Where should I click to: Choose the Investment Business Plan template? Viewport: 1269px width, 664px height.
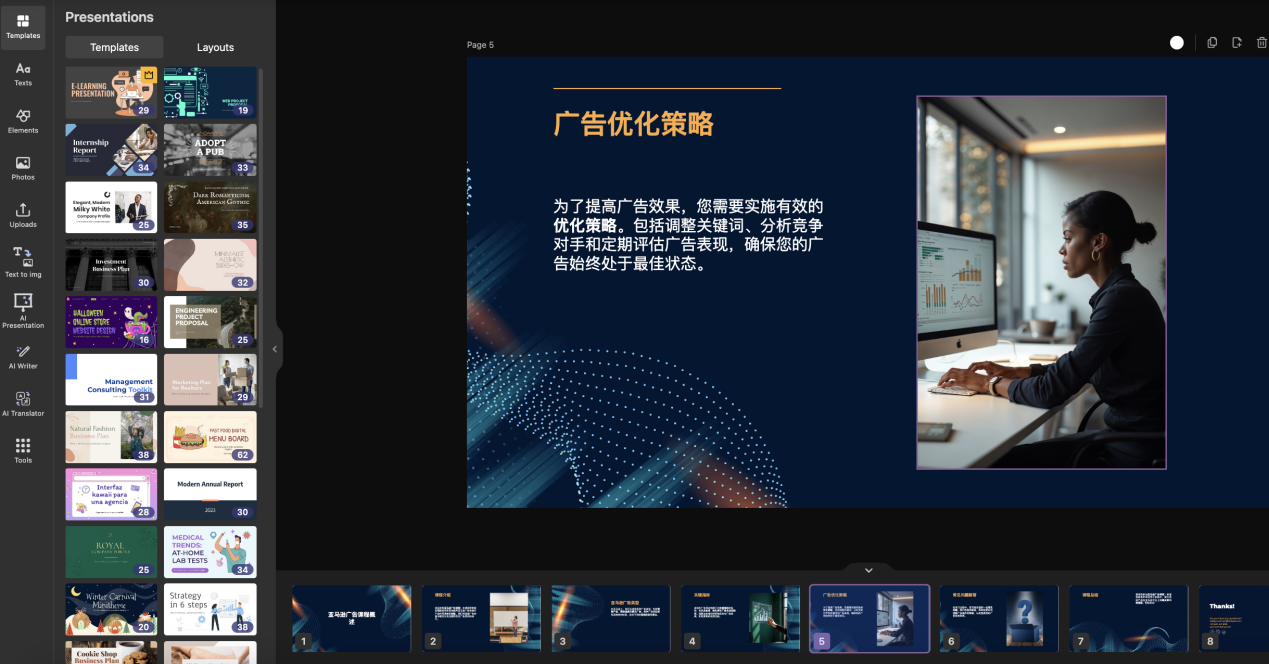pos(111,264)
